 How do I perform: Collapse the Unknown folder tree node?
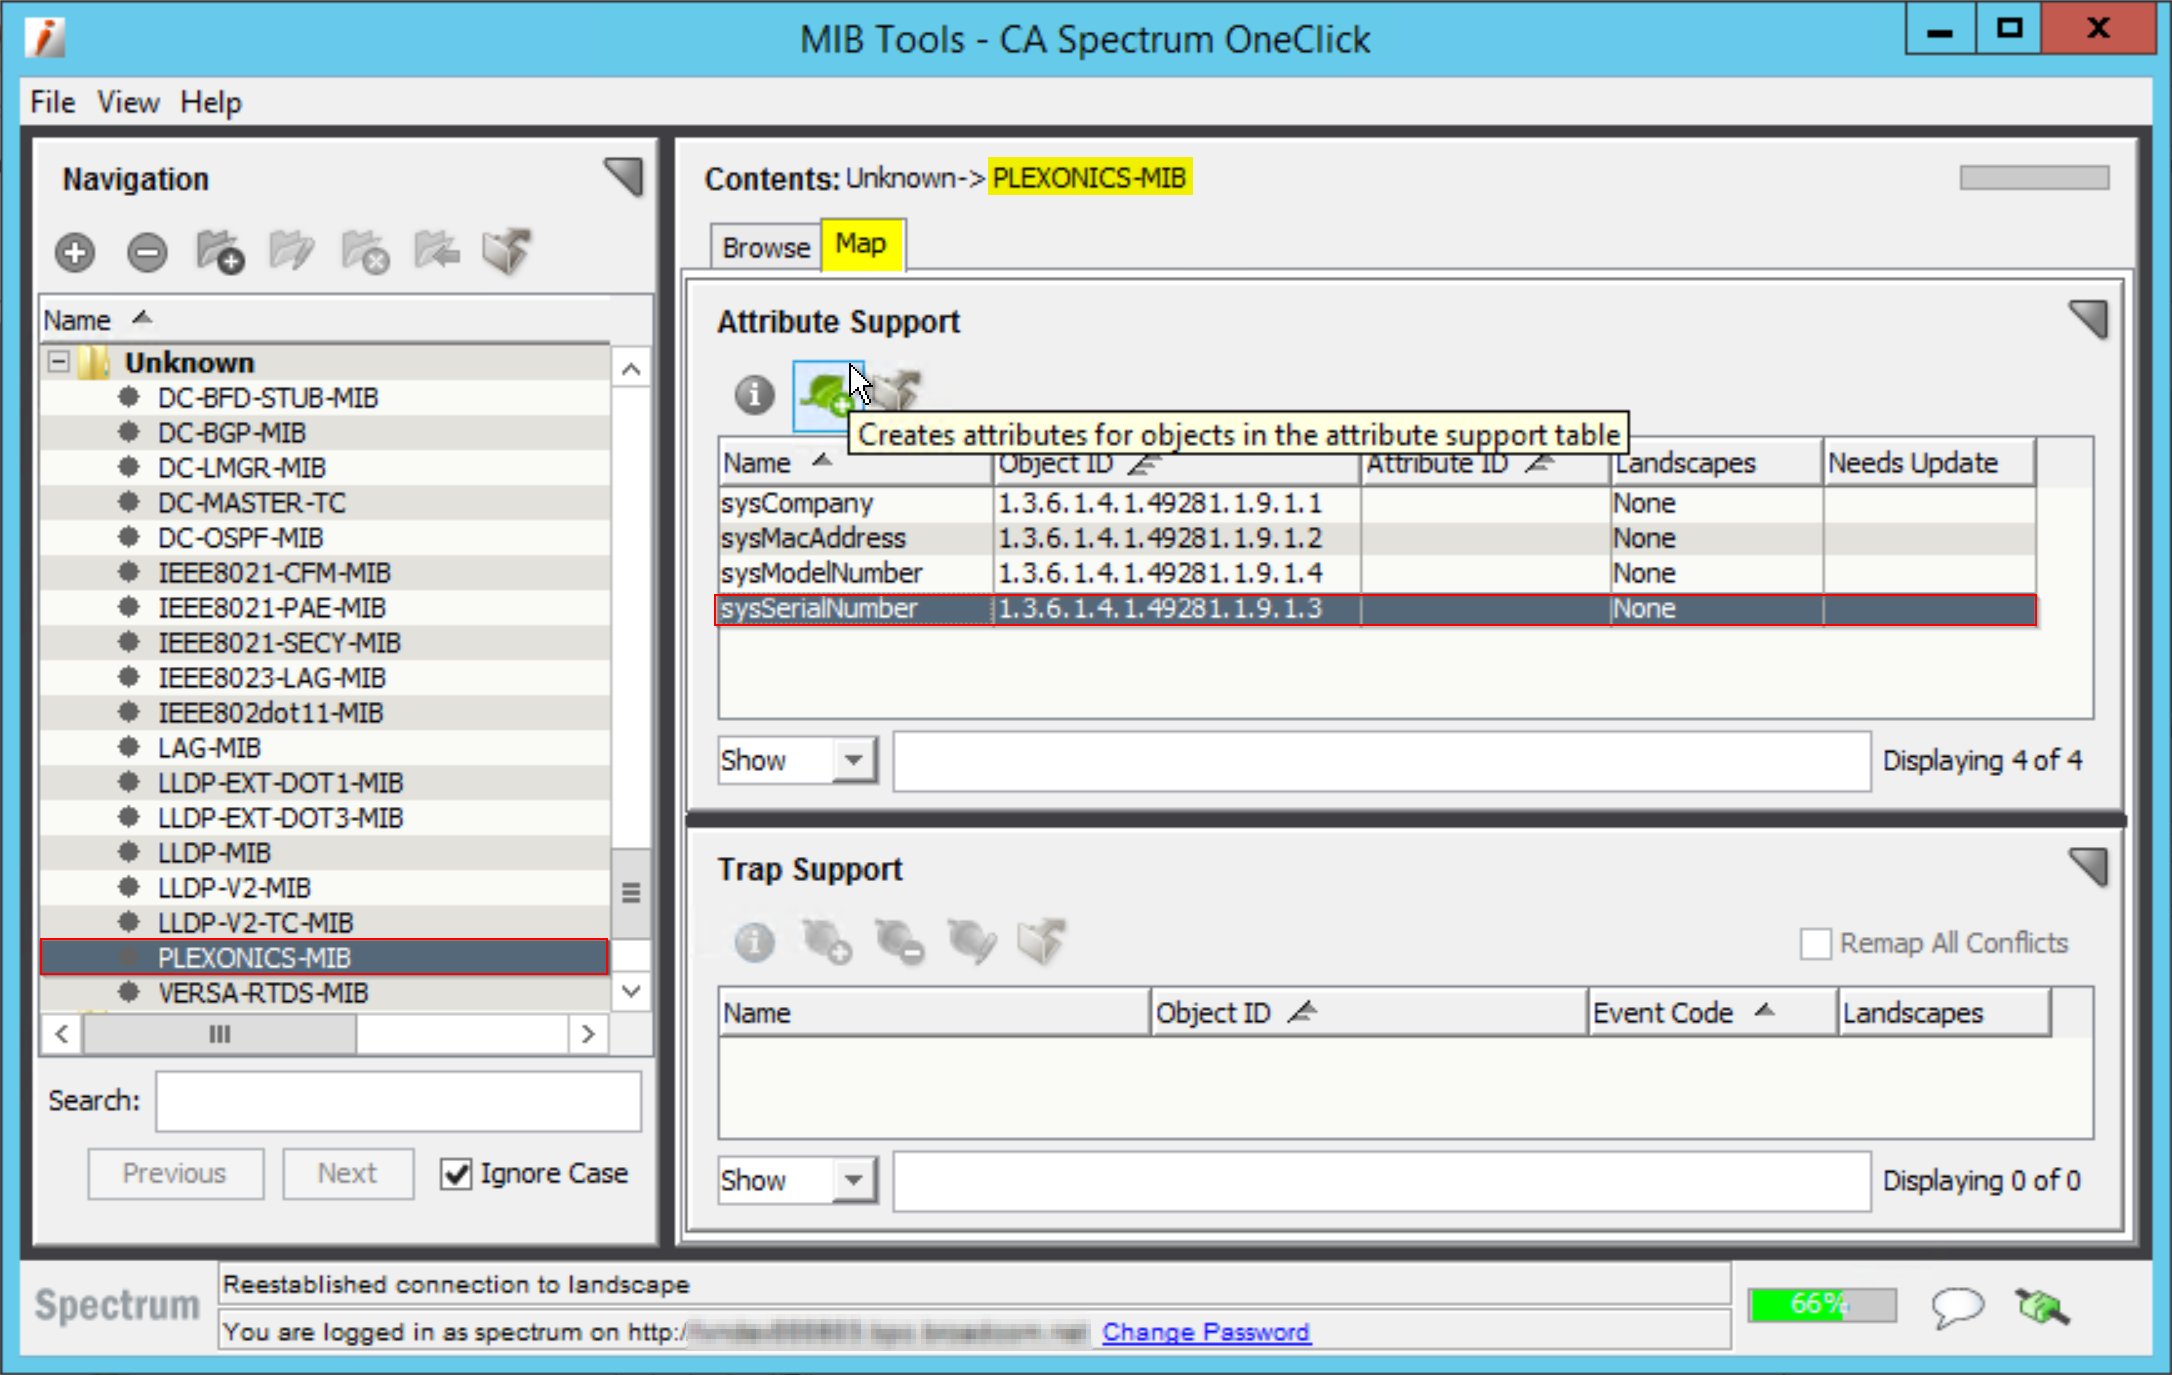click(58, 362)
